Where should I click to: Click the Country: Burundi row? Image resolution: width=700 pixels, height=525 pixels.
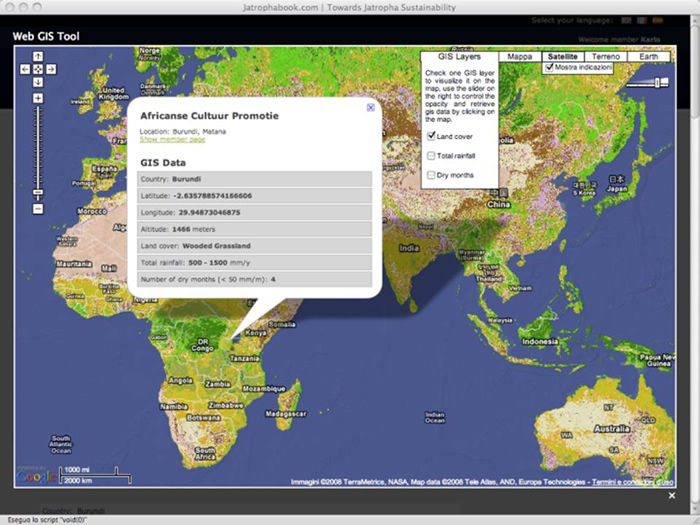coord(254,179)
